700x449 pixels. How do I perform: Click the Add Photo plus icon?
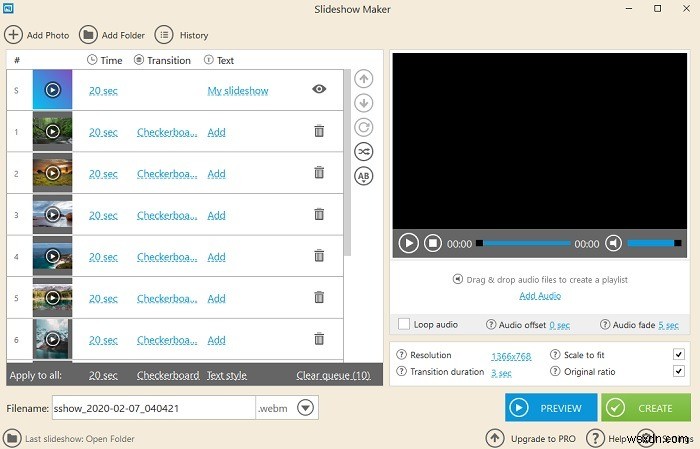click(13, 34)
